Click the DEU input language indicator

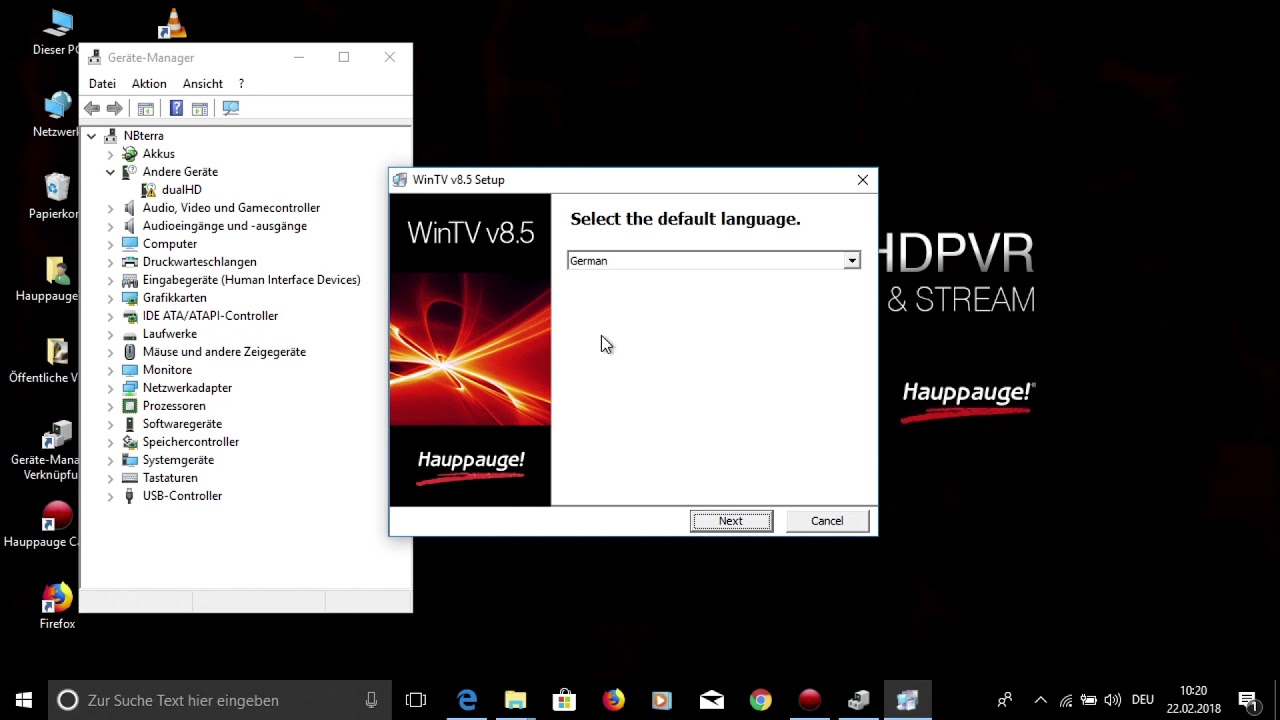1142,700
